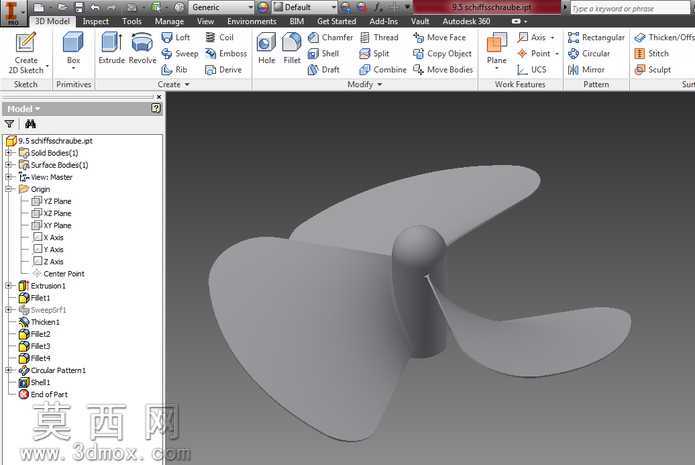
Task: Select the Coil tool
Action: click(219, 38)
